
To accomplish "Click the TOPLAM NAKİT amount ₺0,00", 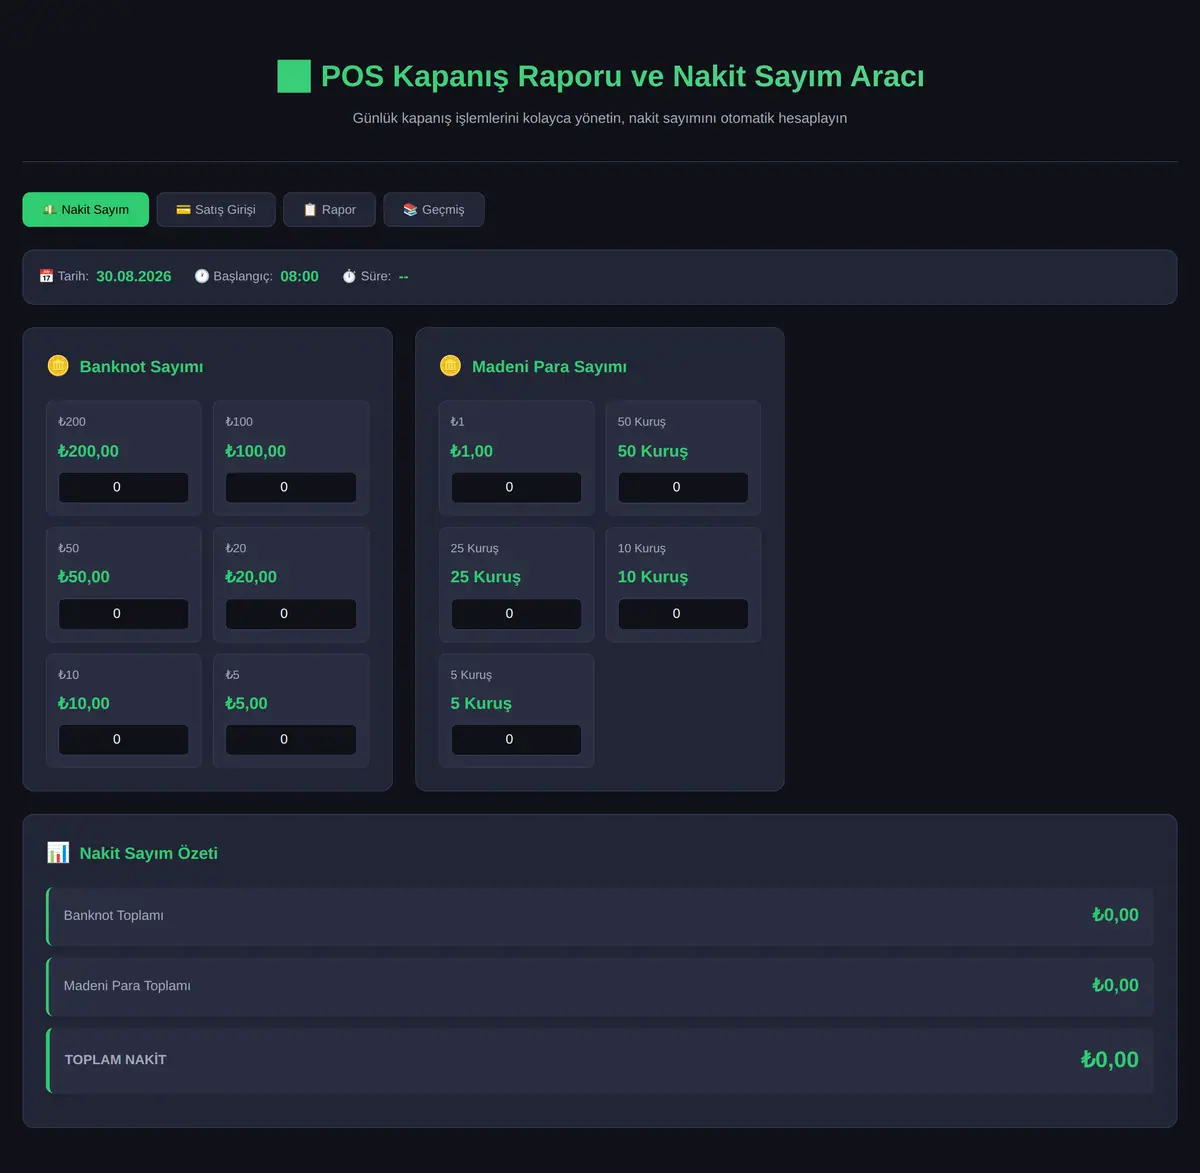I will pyautogui.click(x=1110, y=1060).
